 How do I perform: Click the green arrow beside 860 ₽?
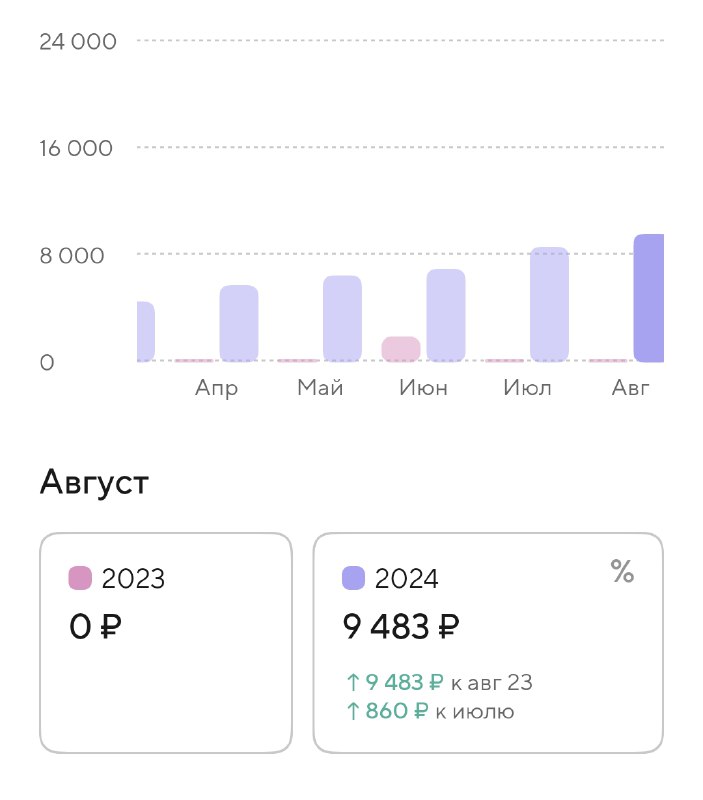(352, 711)
